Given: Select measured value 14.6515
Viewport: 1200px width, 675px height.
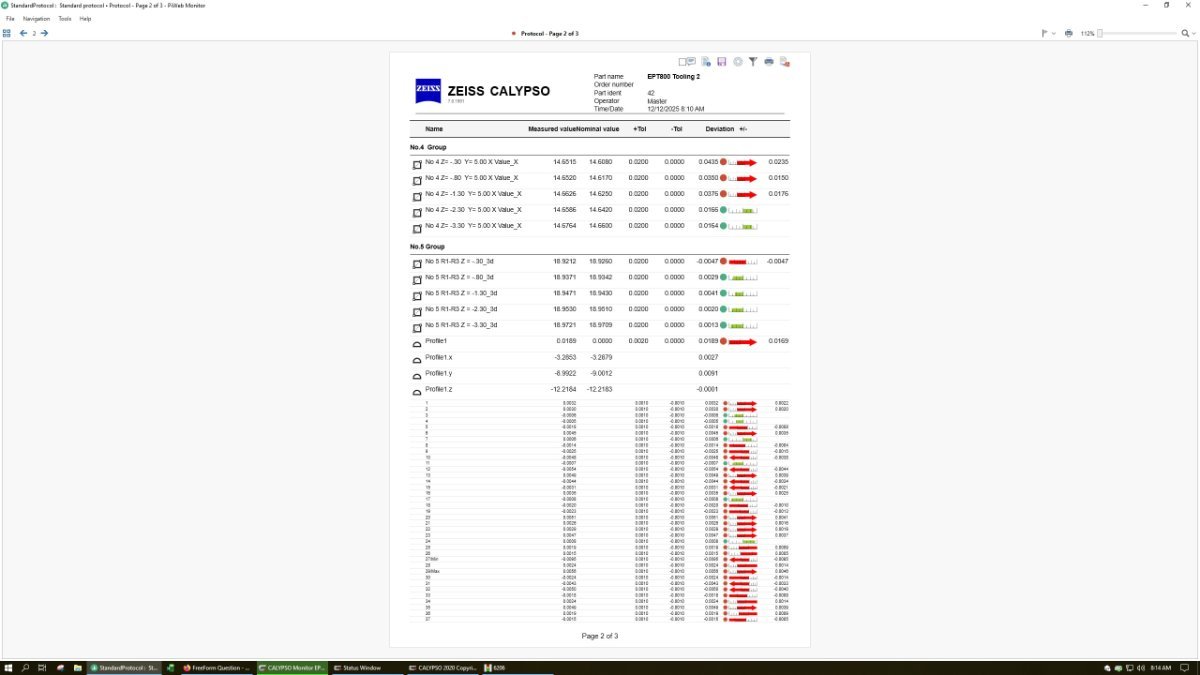Looking at the screenshot, I should click(x=565, y=161).
